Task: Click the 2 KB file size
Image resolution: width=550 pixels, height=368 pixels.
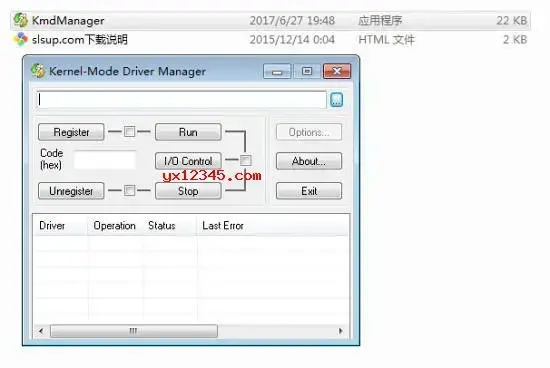Action: (x=515, y=39)
